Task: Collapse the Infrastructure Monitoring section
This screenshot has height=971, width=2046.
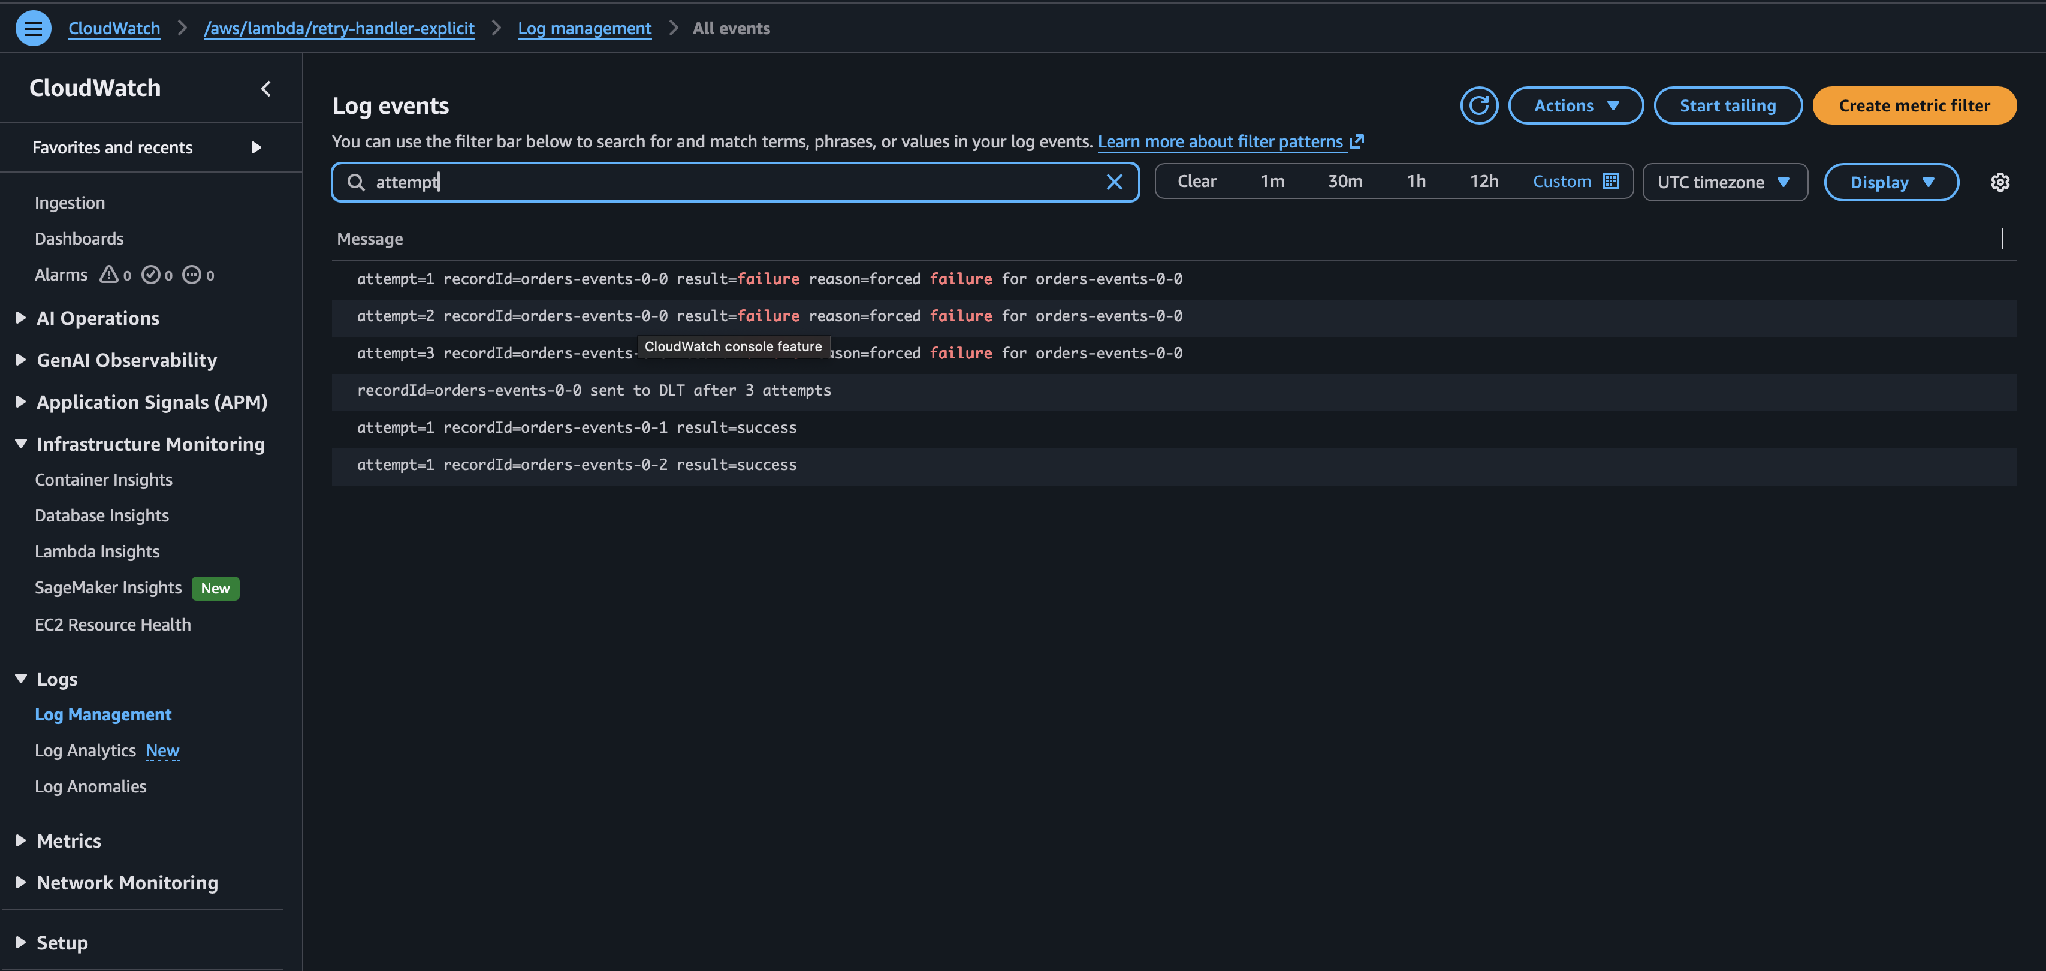Action: 21,444
